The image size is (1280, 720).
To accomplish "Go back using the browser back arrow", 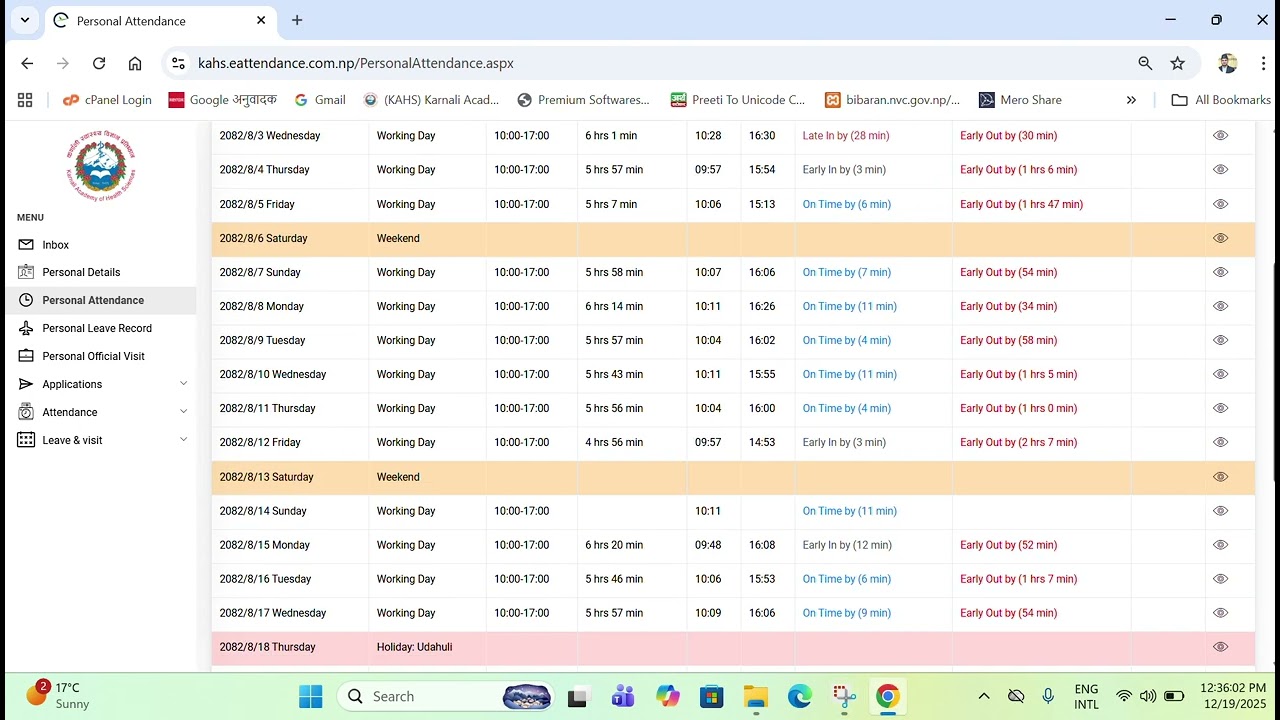I will (x=27, y=63).
